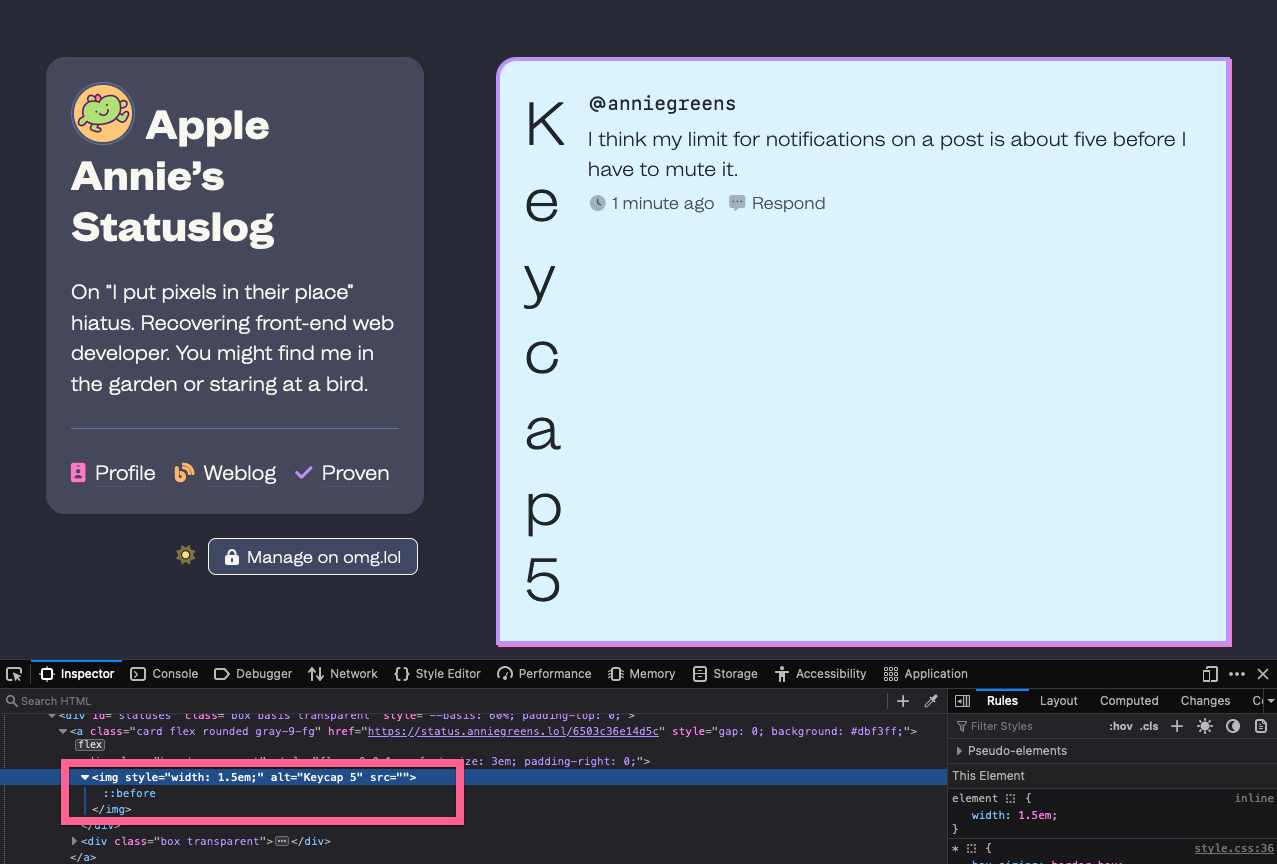
Task: Open the Console panel
Action: pyautogui.click(x=165, y=674)
